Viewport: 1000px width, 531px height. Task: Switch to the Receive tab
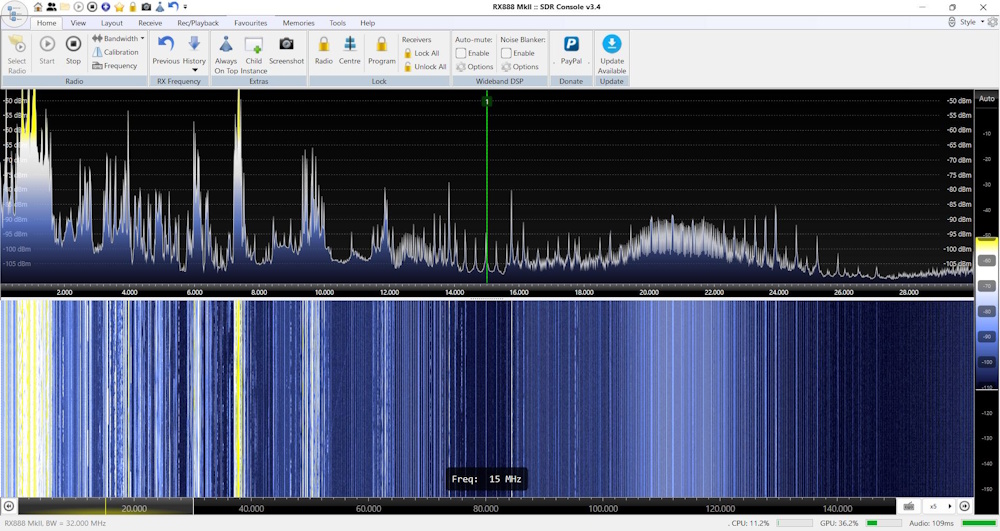click(150, 23)
